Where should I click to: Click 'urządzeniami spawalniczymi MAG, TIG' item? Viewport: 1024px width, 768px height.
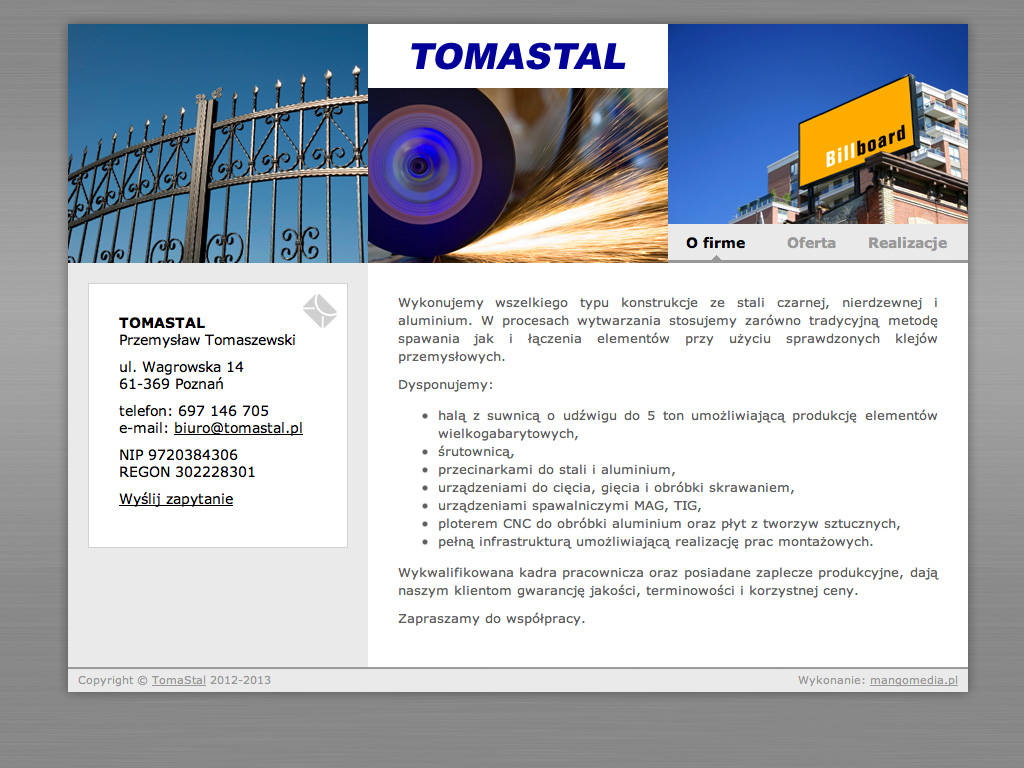point(569,505)
